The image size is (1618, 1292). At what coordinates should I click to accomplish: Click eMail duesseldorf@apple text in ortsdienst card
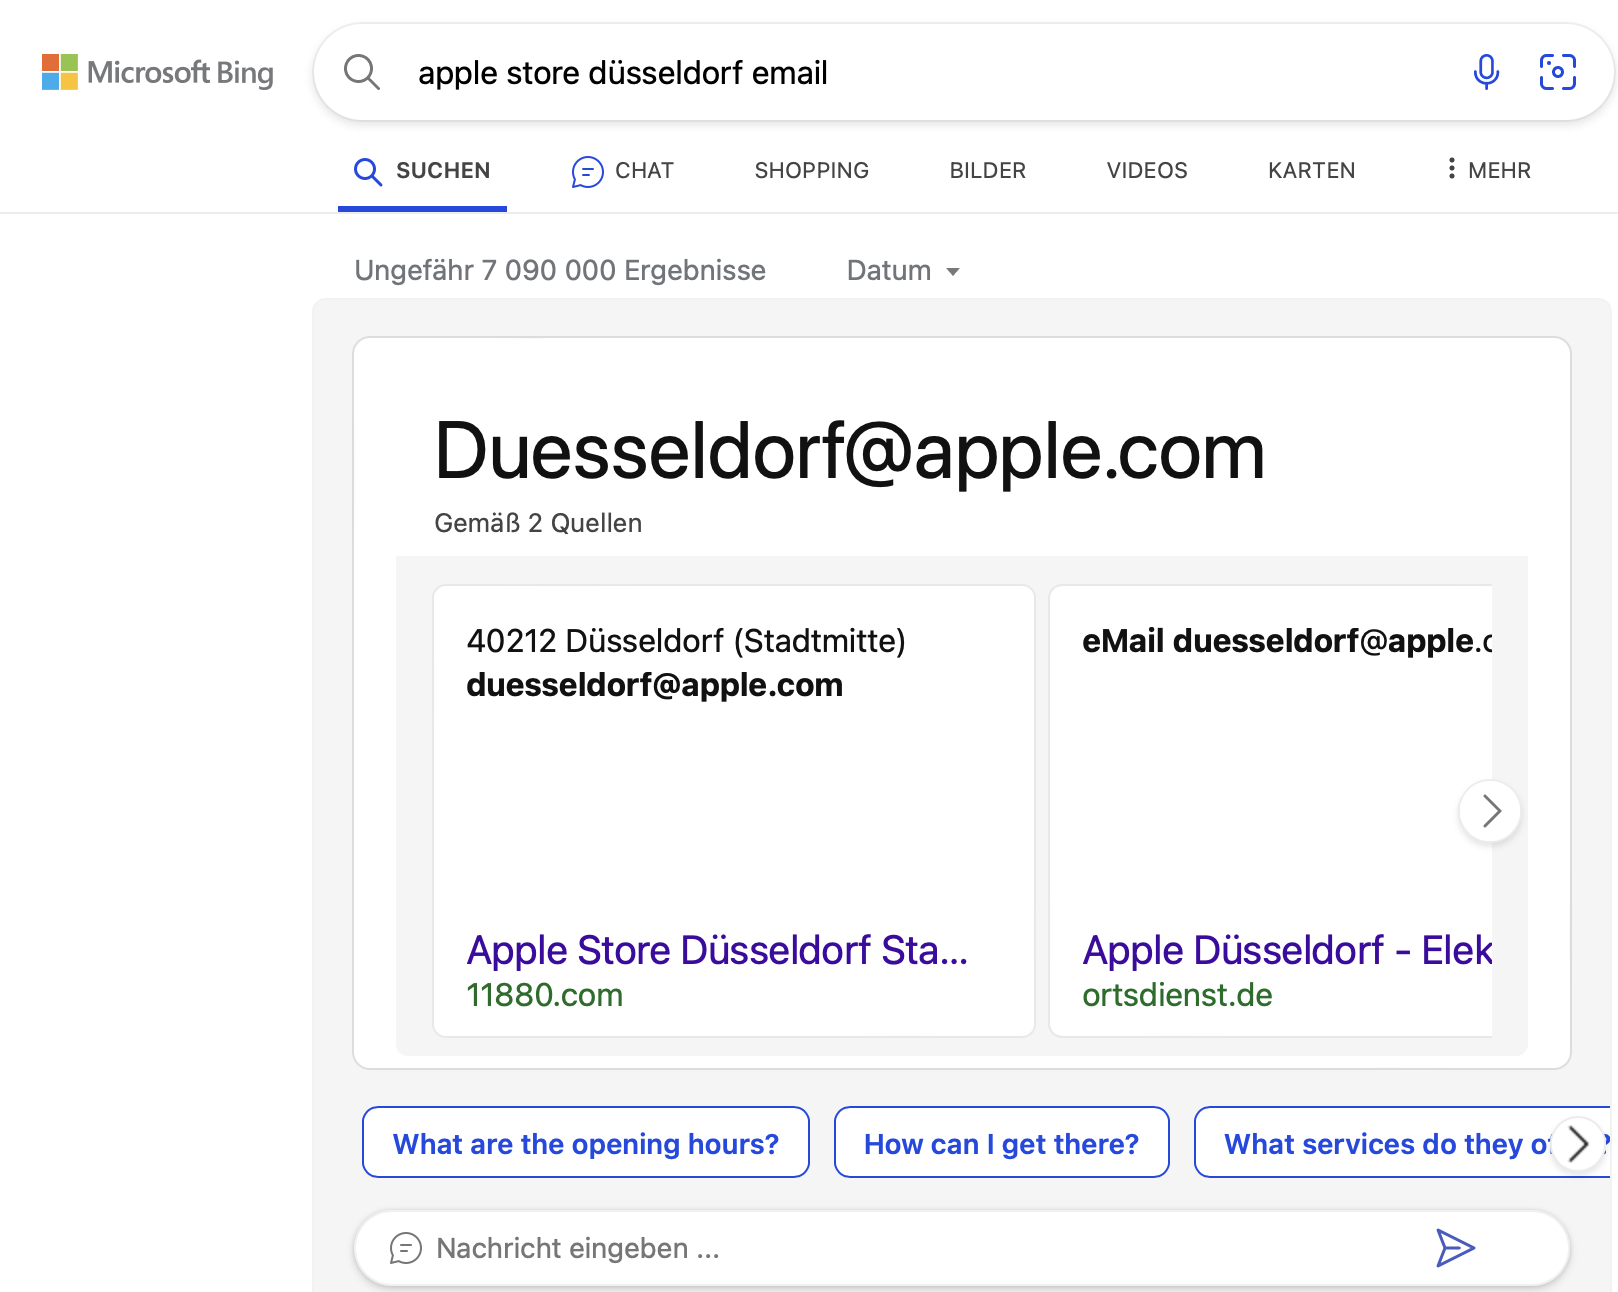pyautogui.click(x=1287, y=641)
